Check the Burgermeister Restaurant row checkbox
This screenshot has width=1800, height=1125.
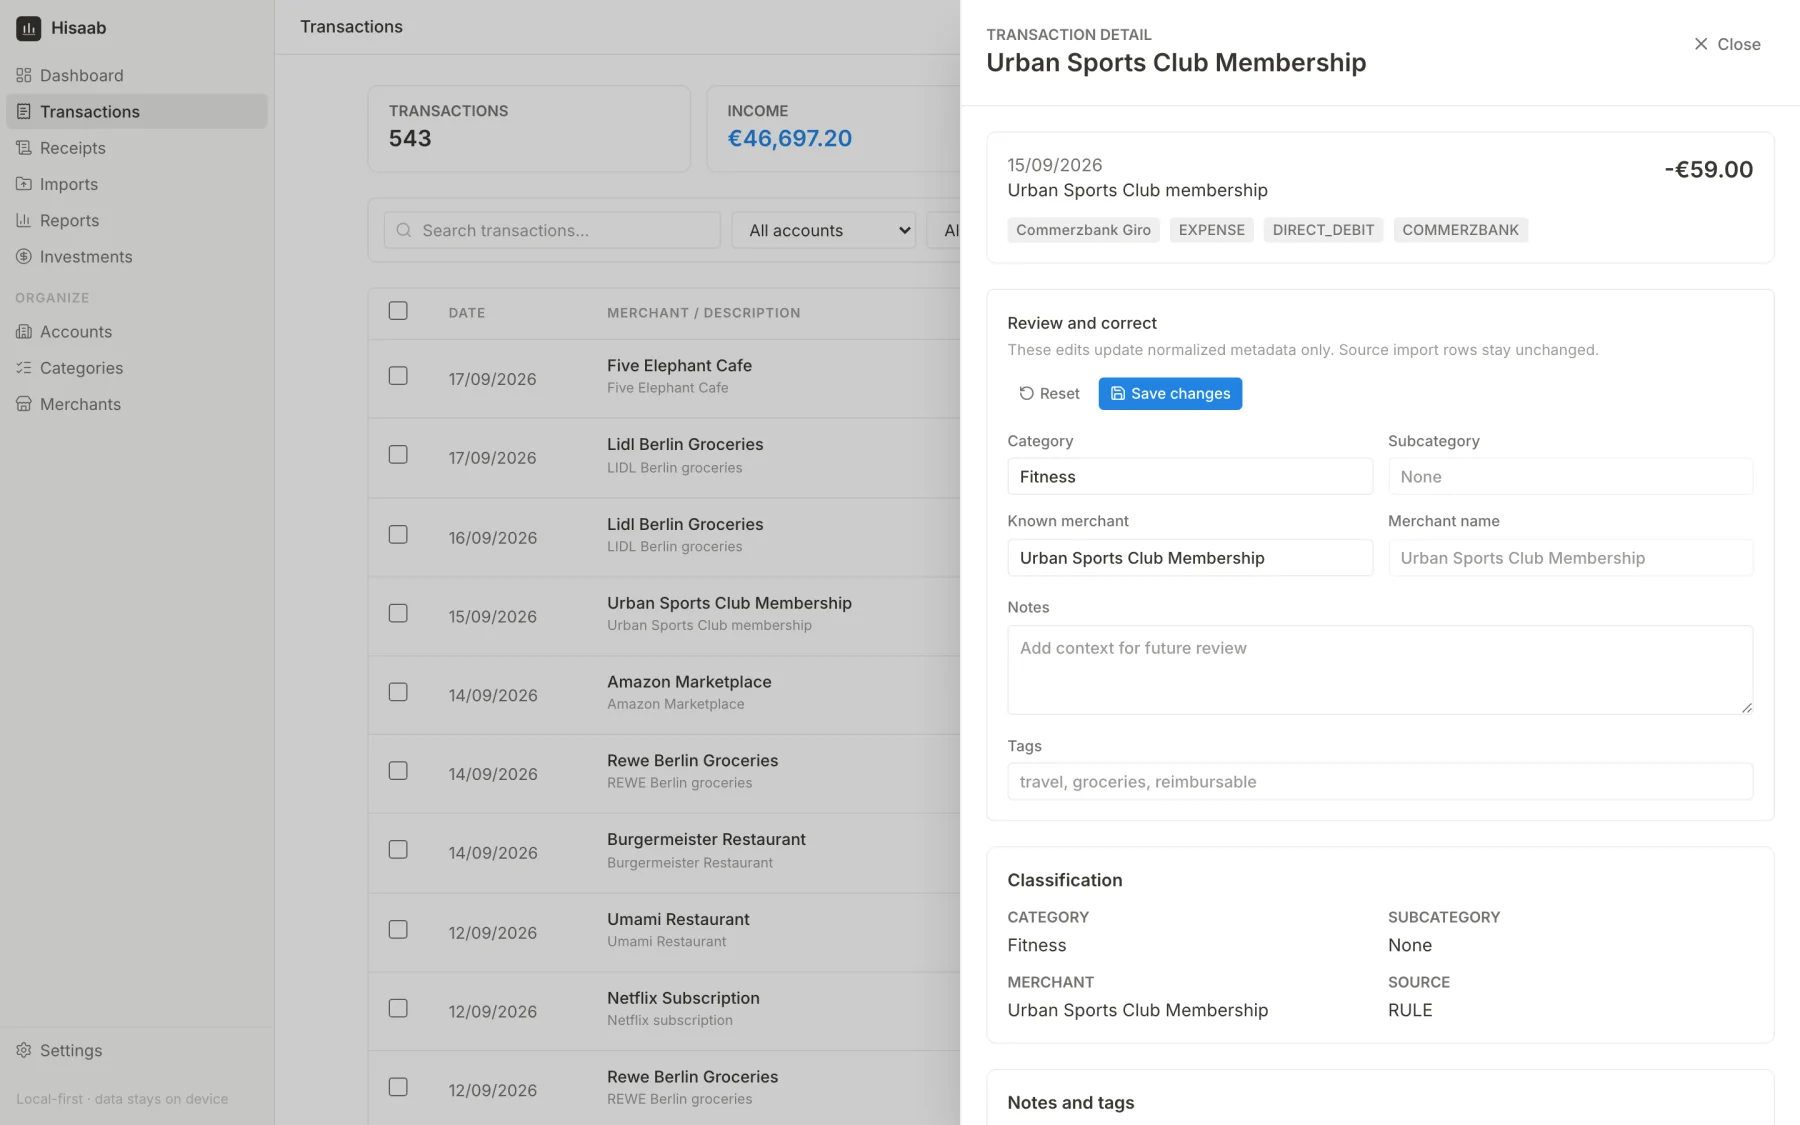(x=398, y=850)
